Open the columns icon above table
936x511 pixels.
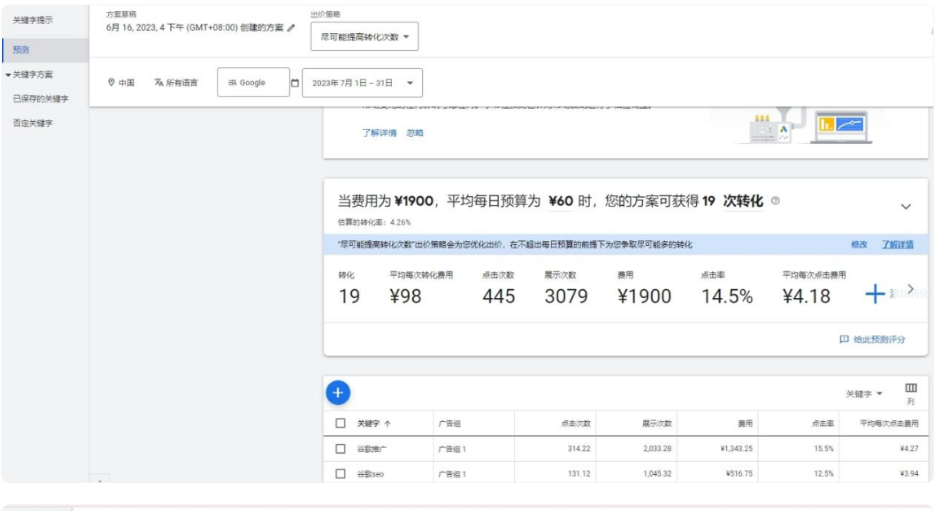[x=910, y=388]
